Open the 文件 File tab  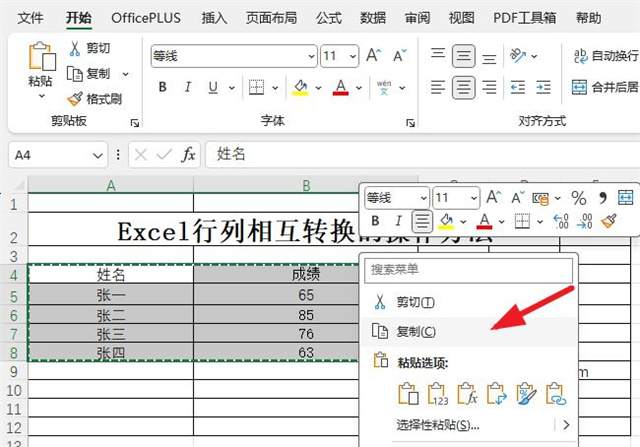31,18
